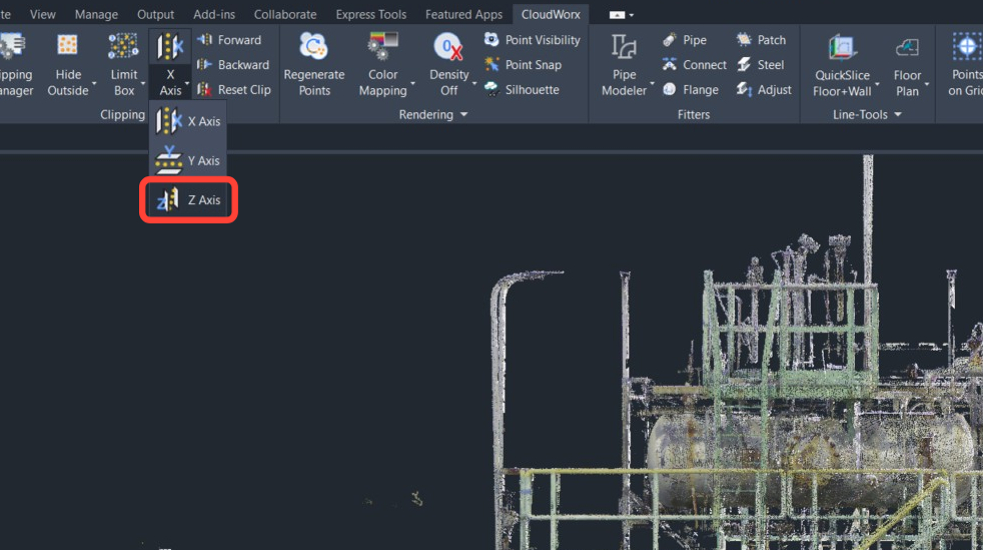983x550 pixels.
Task: Expand the Pipe Modeler dropdown arrow
Action: (652, 83)
